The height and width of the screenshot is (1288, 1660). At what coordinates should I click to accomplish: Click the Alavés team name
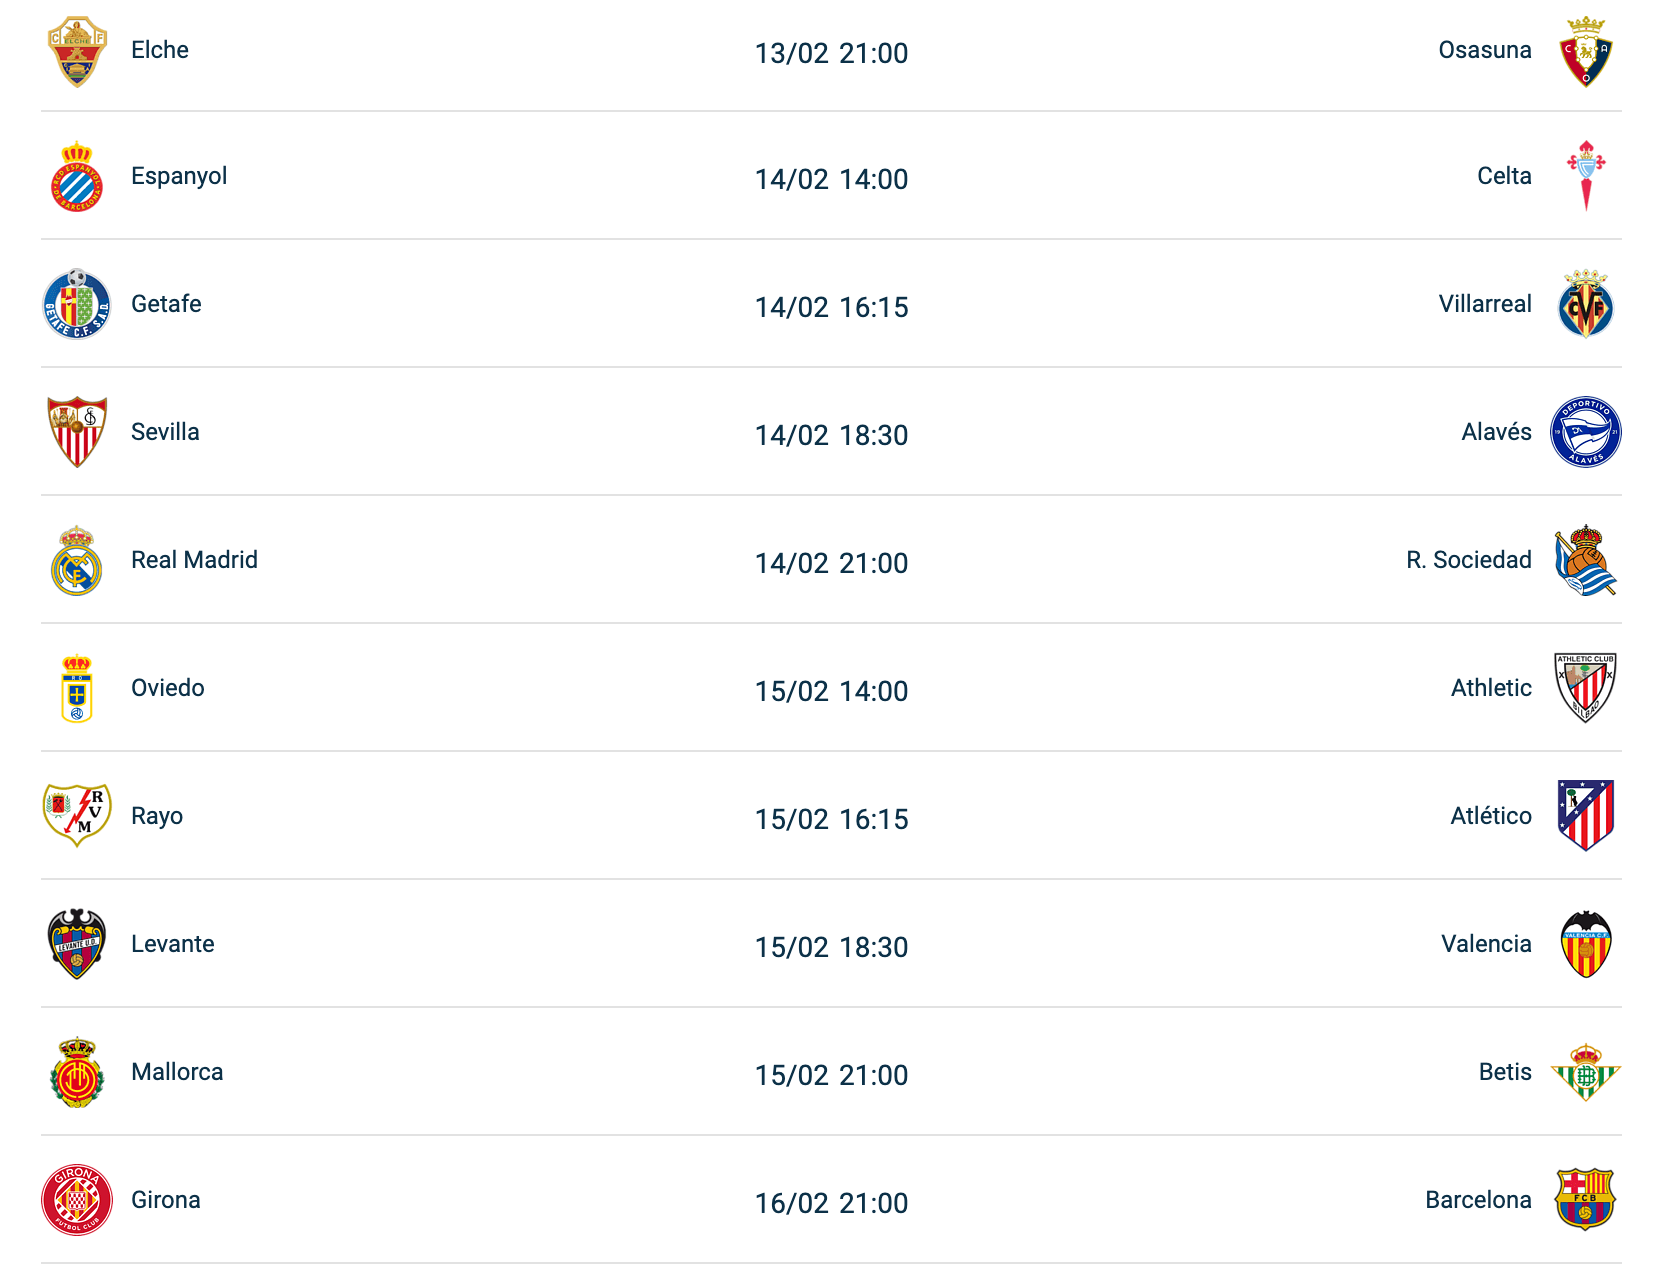click(x=1496, y=432)
